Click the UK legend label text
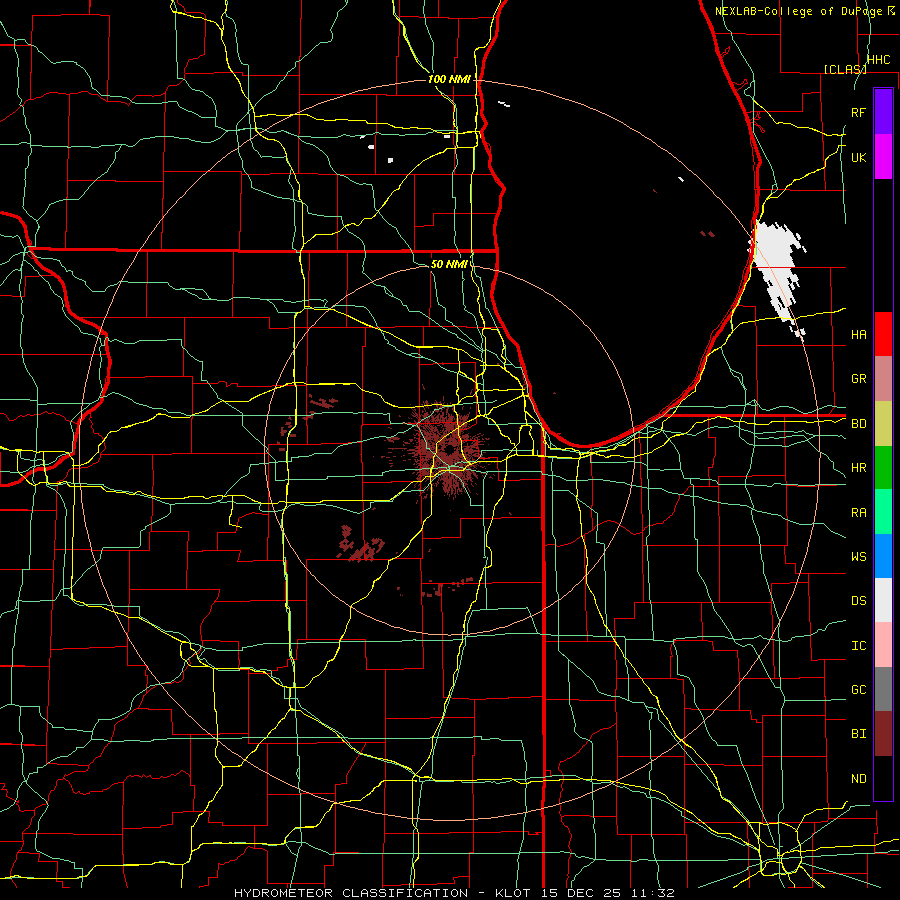 (859, 157)
